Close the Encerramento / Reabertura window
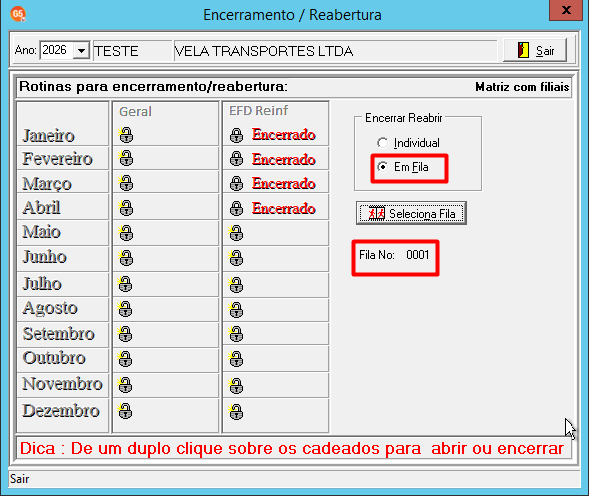Viewport: 589px width, 496px height. 566,10
